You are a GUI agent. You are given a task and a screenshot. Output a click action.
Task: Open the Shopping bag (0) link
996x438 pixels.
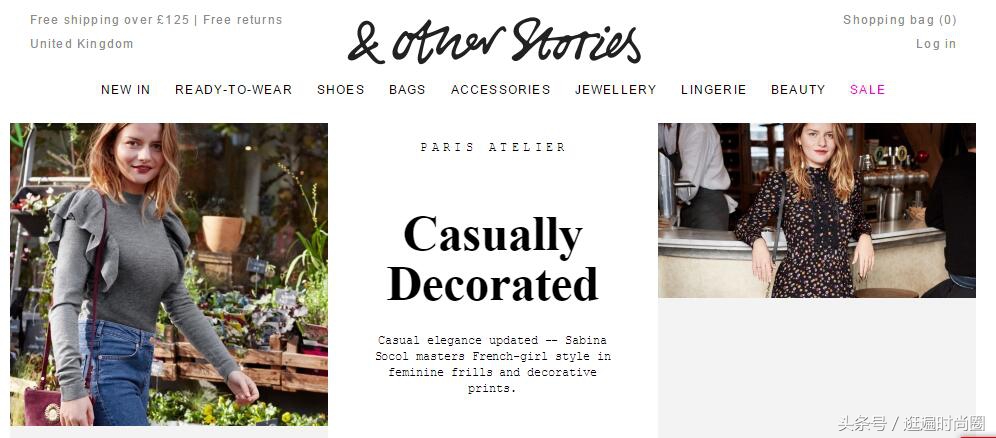[899, 20]
